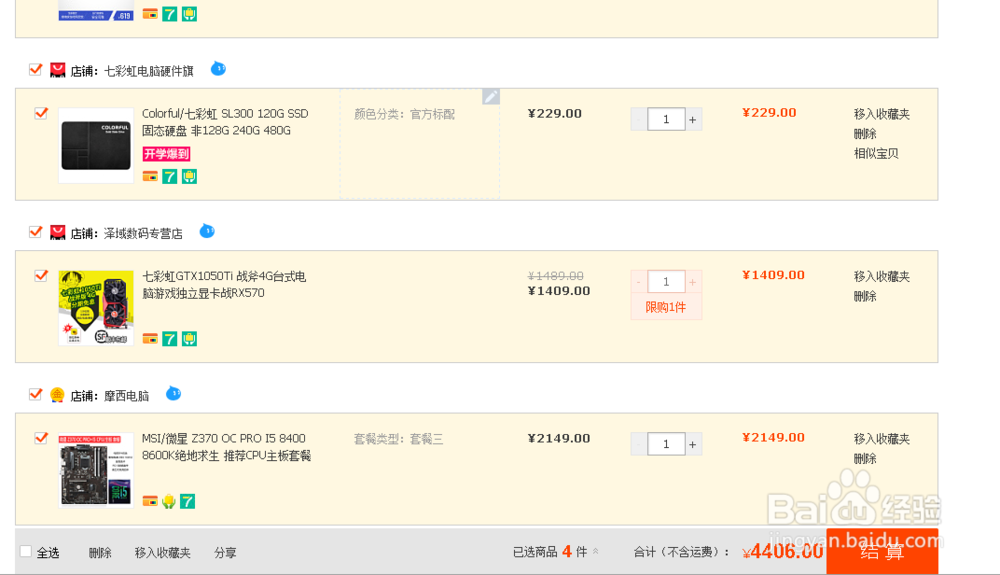The width and height of the screenshot is (1000, 575).
Task: Move the GTX1050Ti item to favorites
Action: [881, 277]
